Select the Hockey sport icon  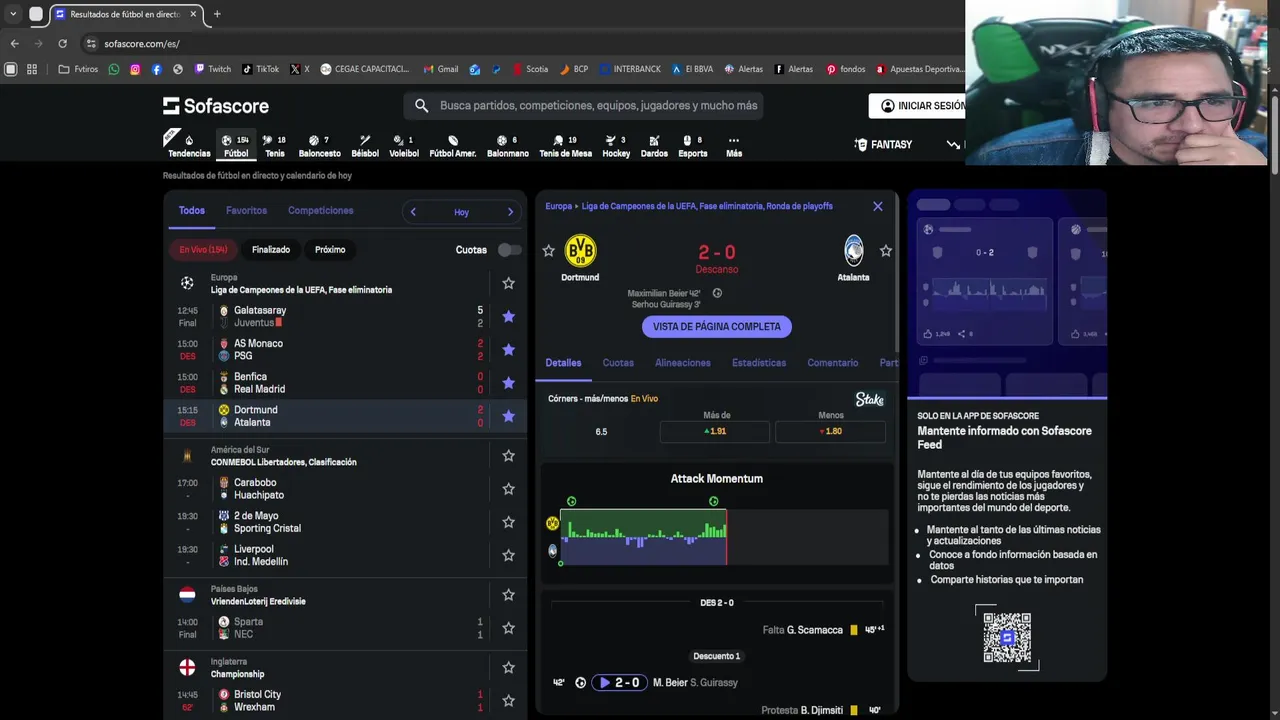tap(616, 145)
